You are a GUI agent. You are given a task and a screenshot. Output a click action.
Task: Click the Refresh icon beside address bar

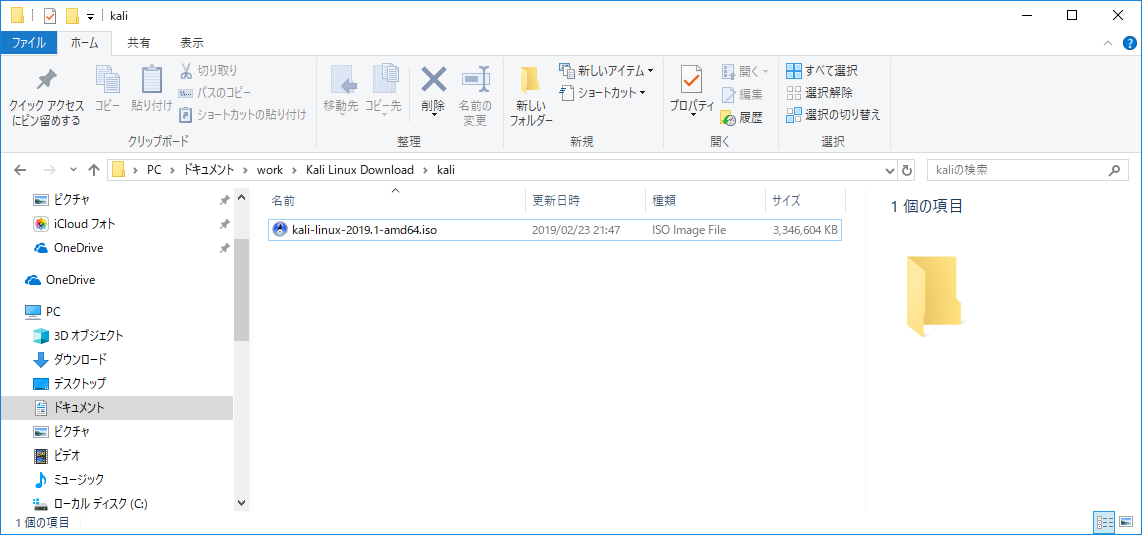pos(907,170)
